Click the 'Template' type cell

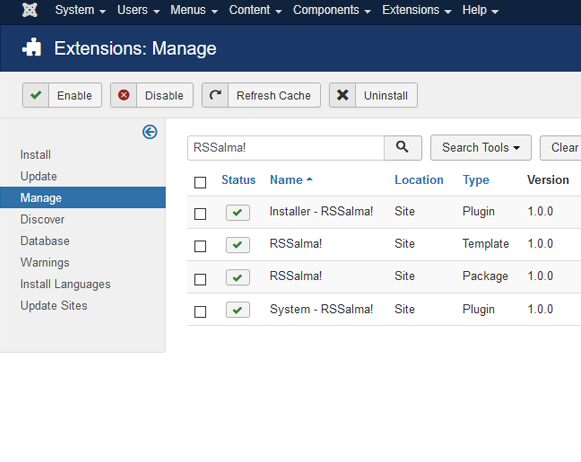point(485,244)
